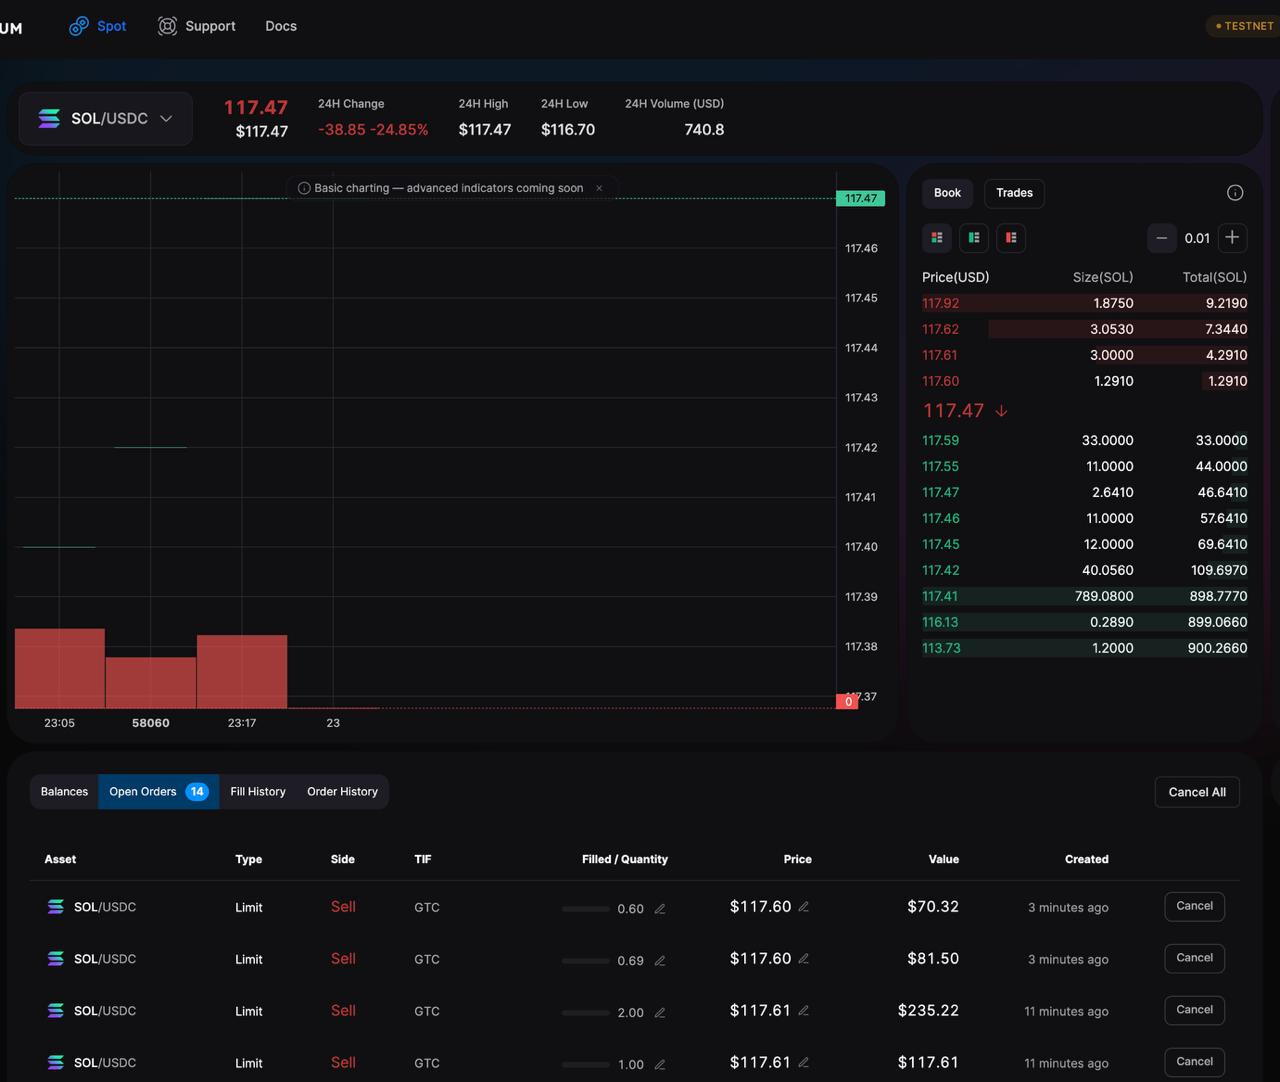Viewport: 1280px width, 1082px height.
Task: Select the 117.55 bid row
Action: [1084, 466]
